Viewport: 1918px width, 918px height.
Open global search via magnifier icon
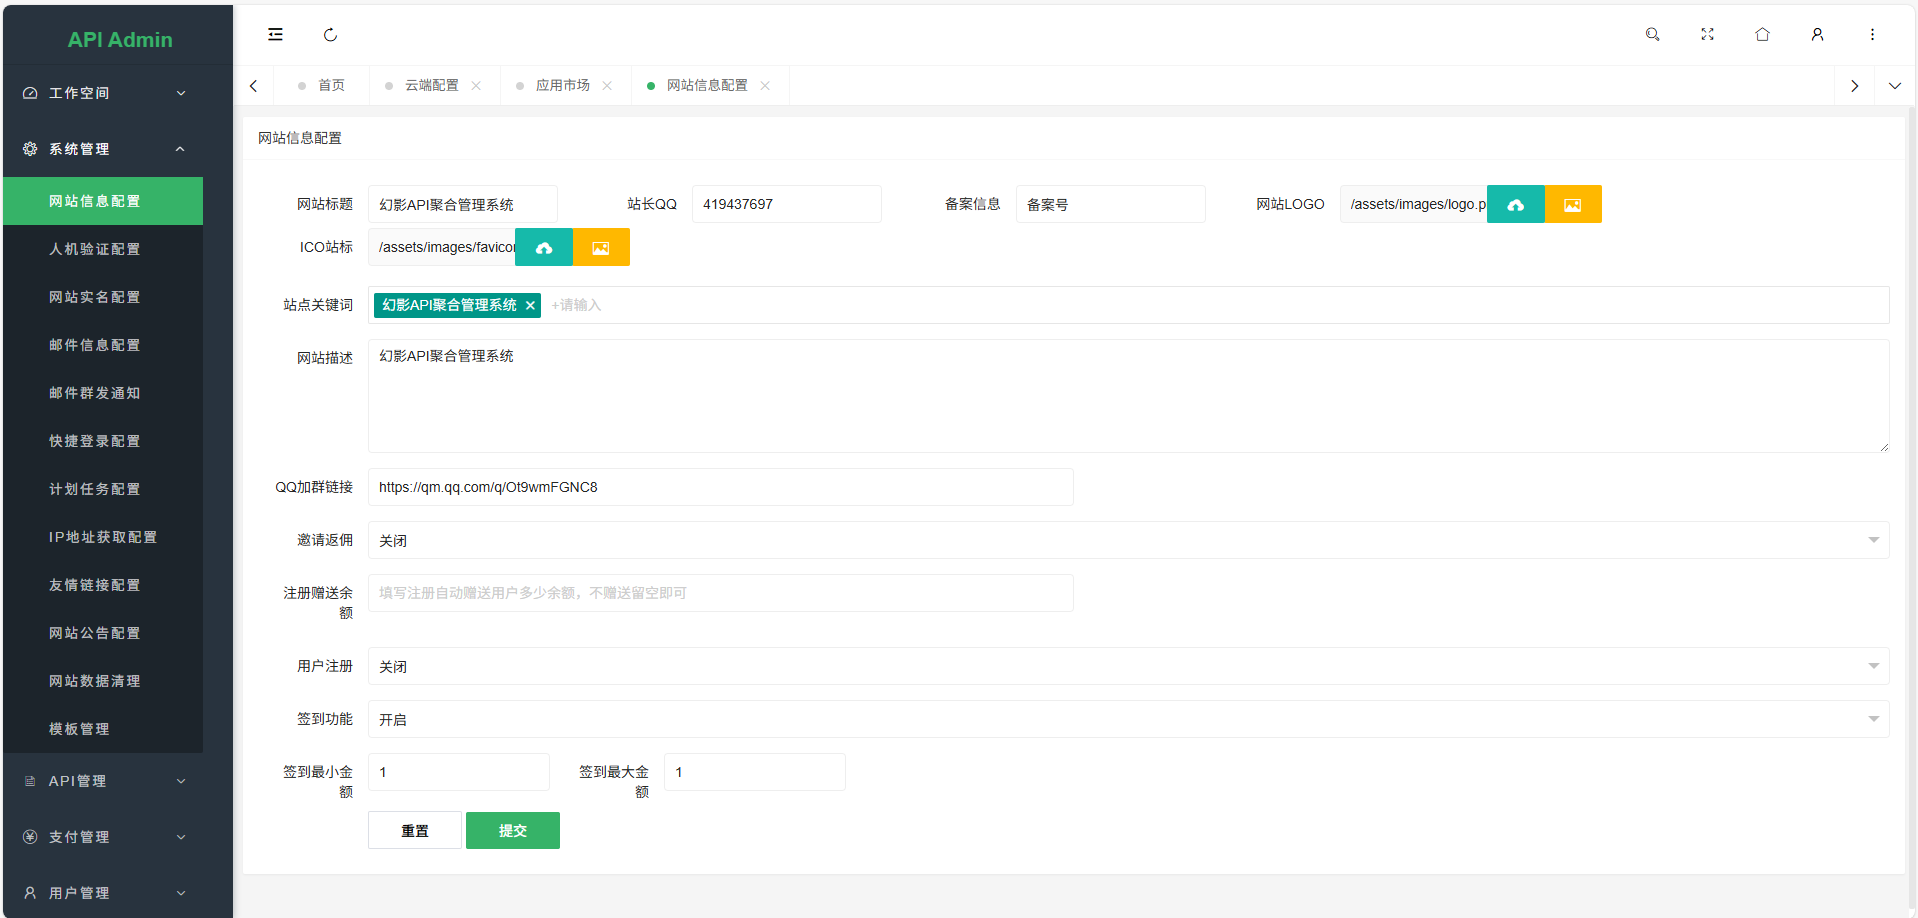[1652, 34]
